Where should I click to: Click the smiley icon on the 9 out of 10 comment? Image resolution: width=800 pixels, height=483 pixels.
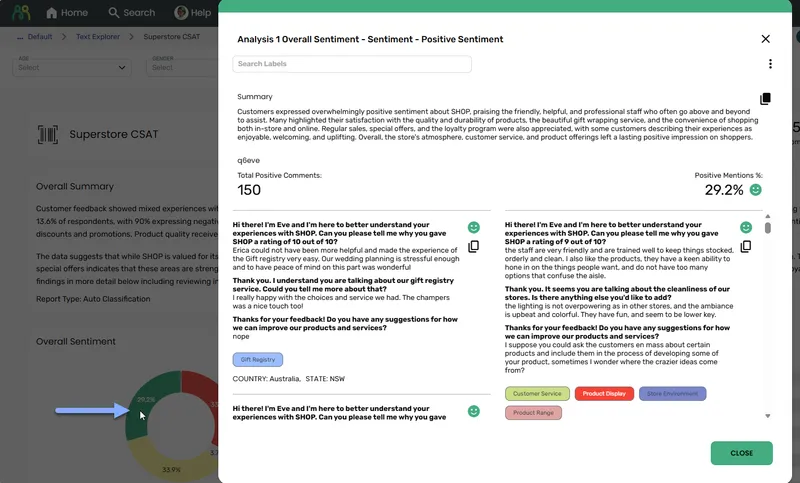[x=746, y=227]
